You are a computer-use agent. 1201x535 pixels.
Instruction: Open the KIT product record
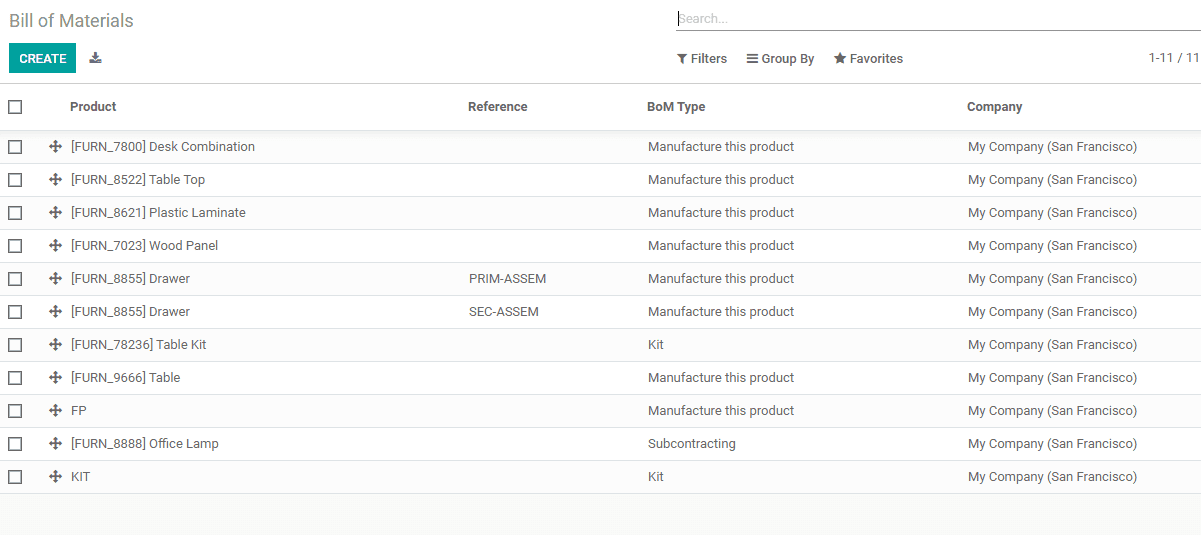click(x=80, y=477)
